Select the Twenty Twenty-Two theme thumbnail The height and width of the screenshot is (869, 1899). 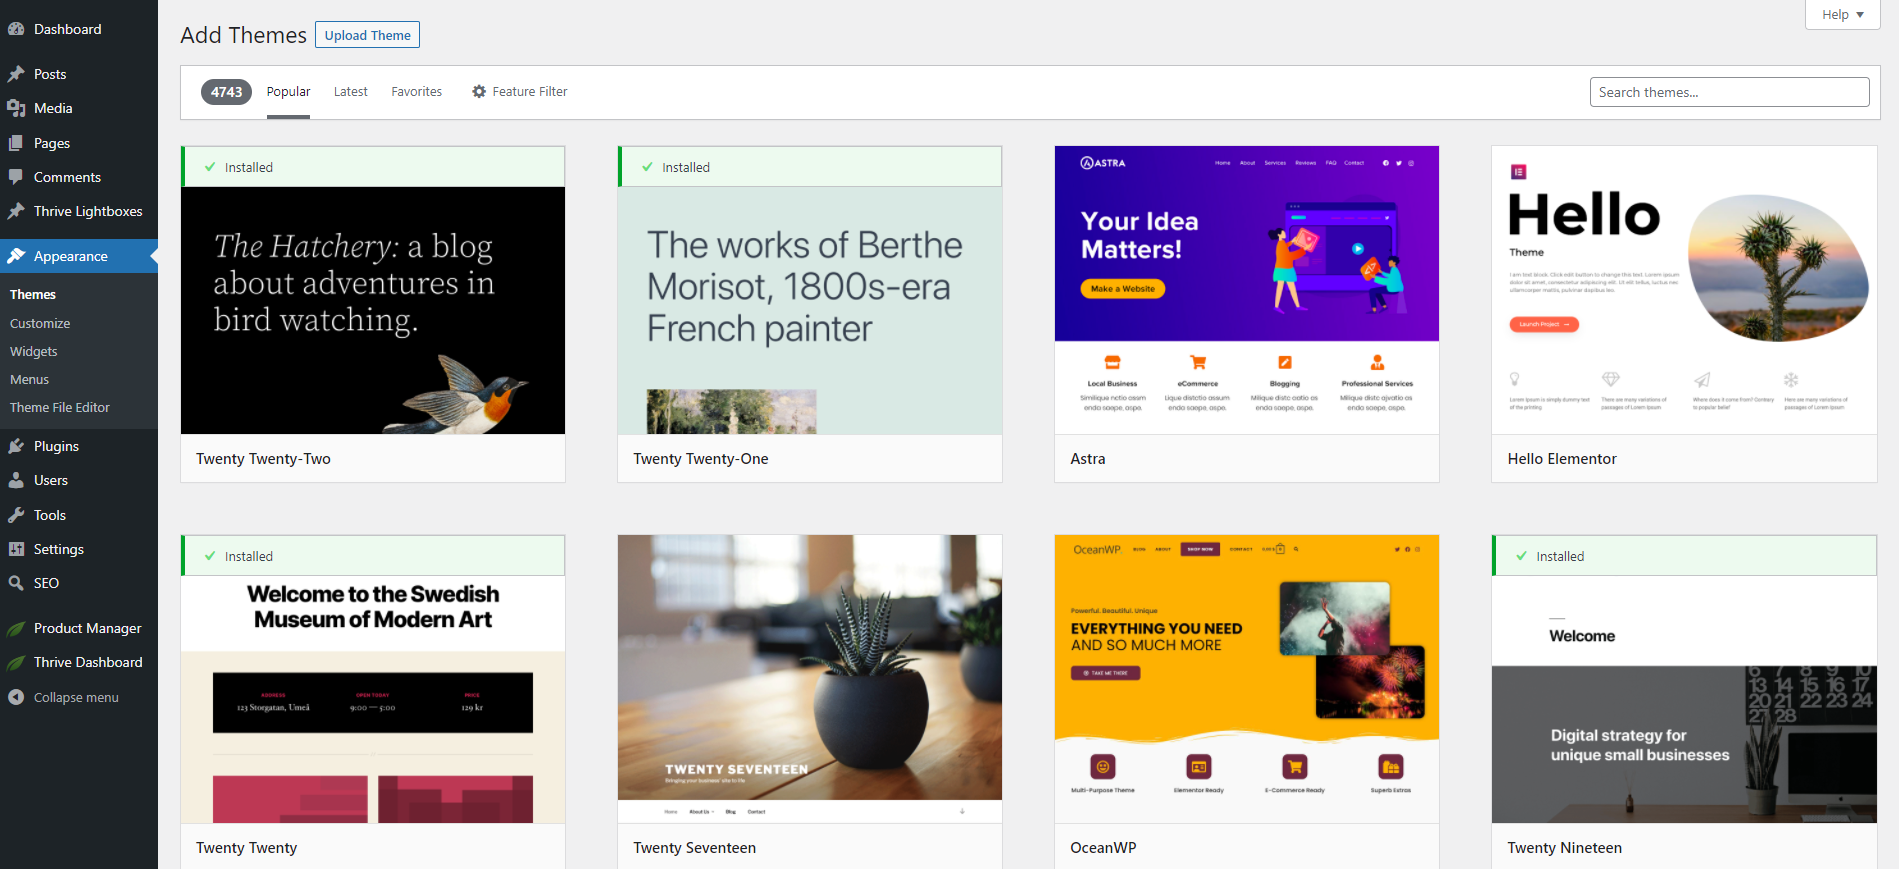[373, 310]
